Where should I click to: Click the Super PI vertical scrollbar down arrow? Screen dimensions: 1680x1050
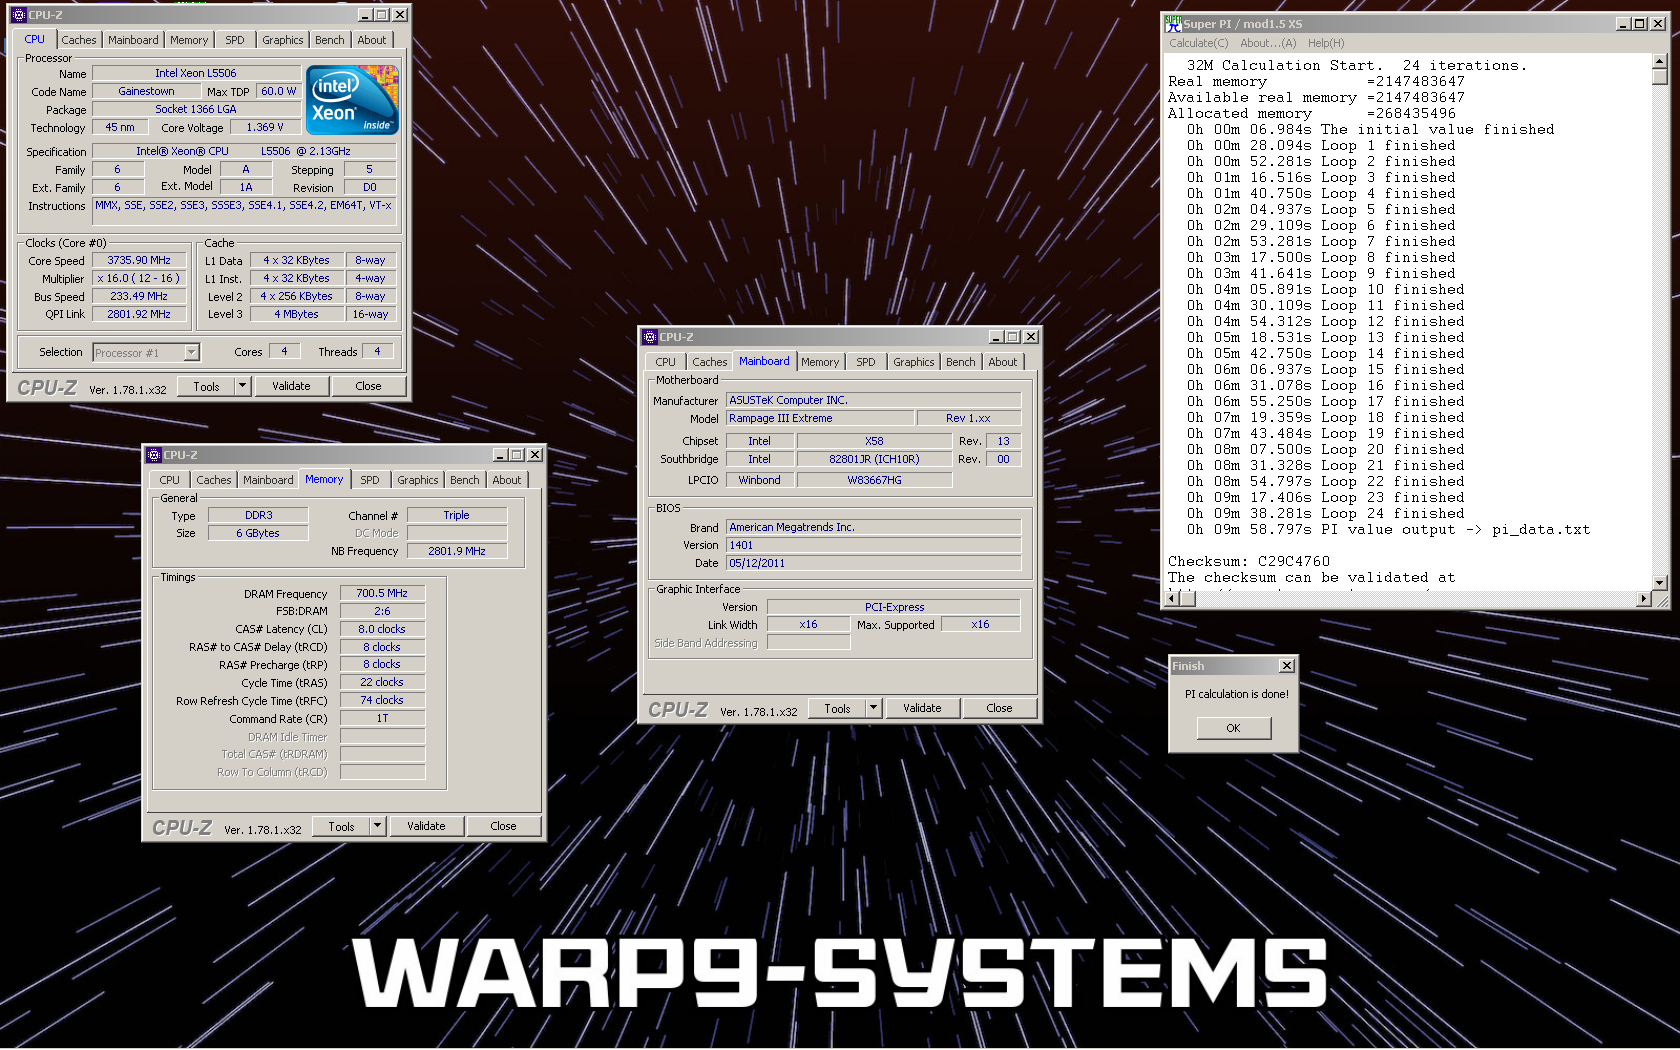pos(1660,582)
